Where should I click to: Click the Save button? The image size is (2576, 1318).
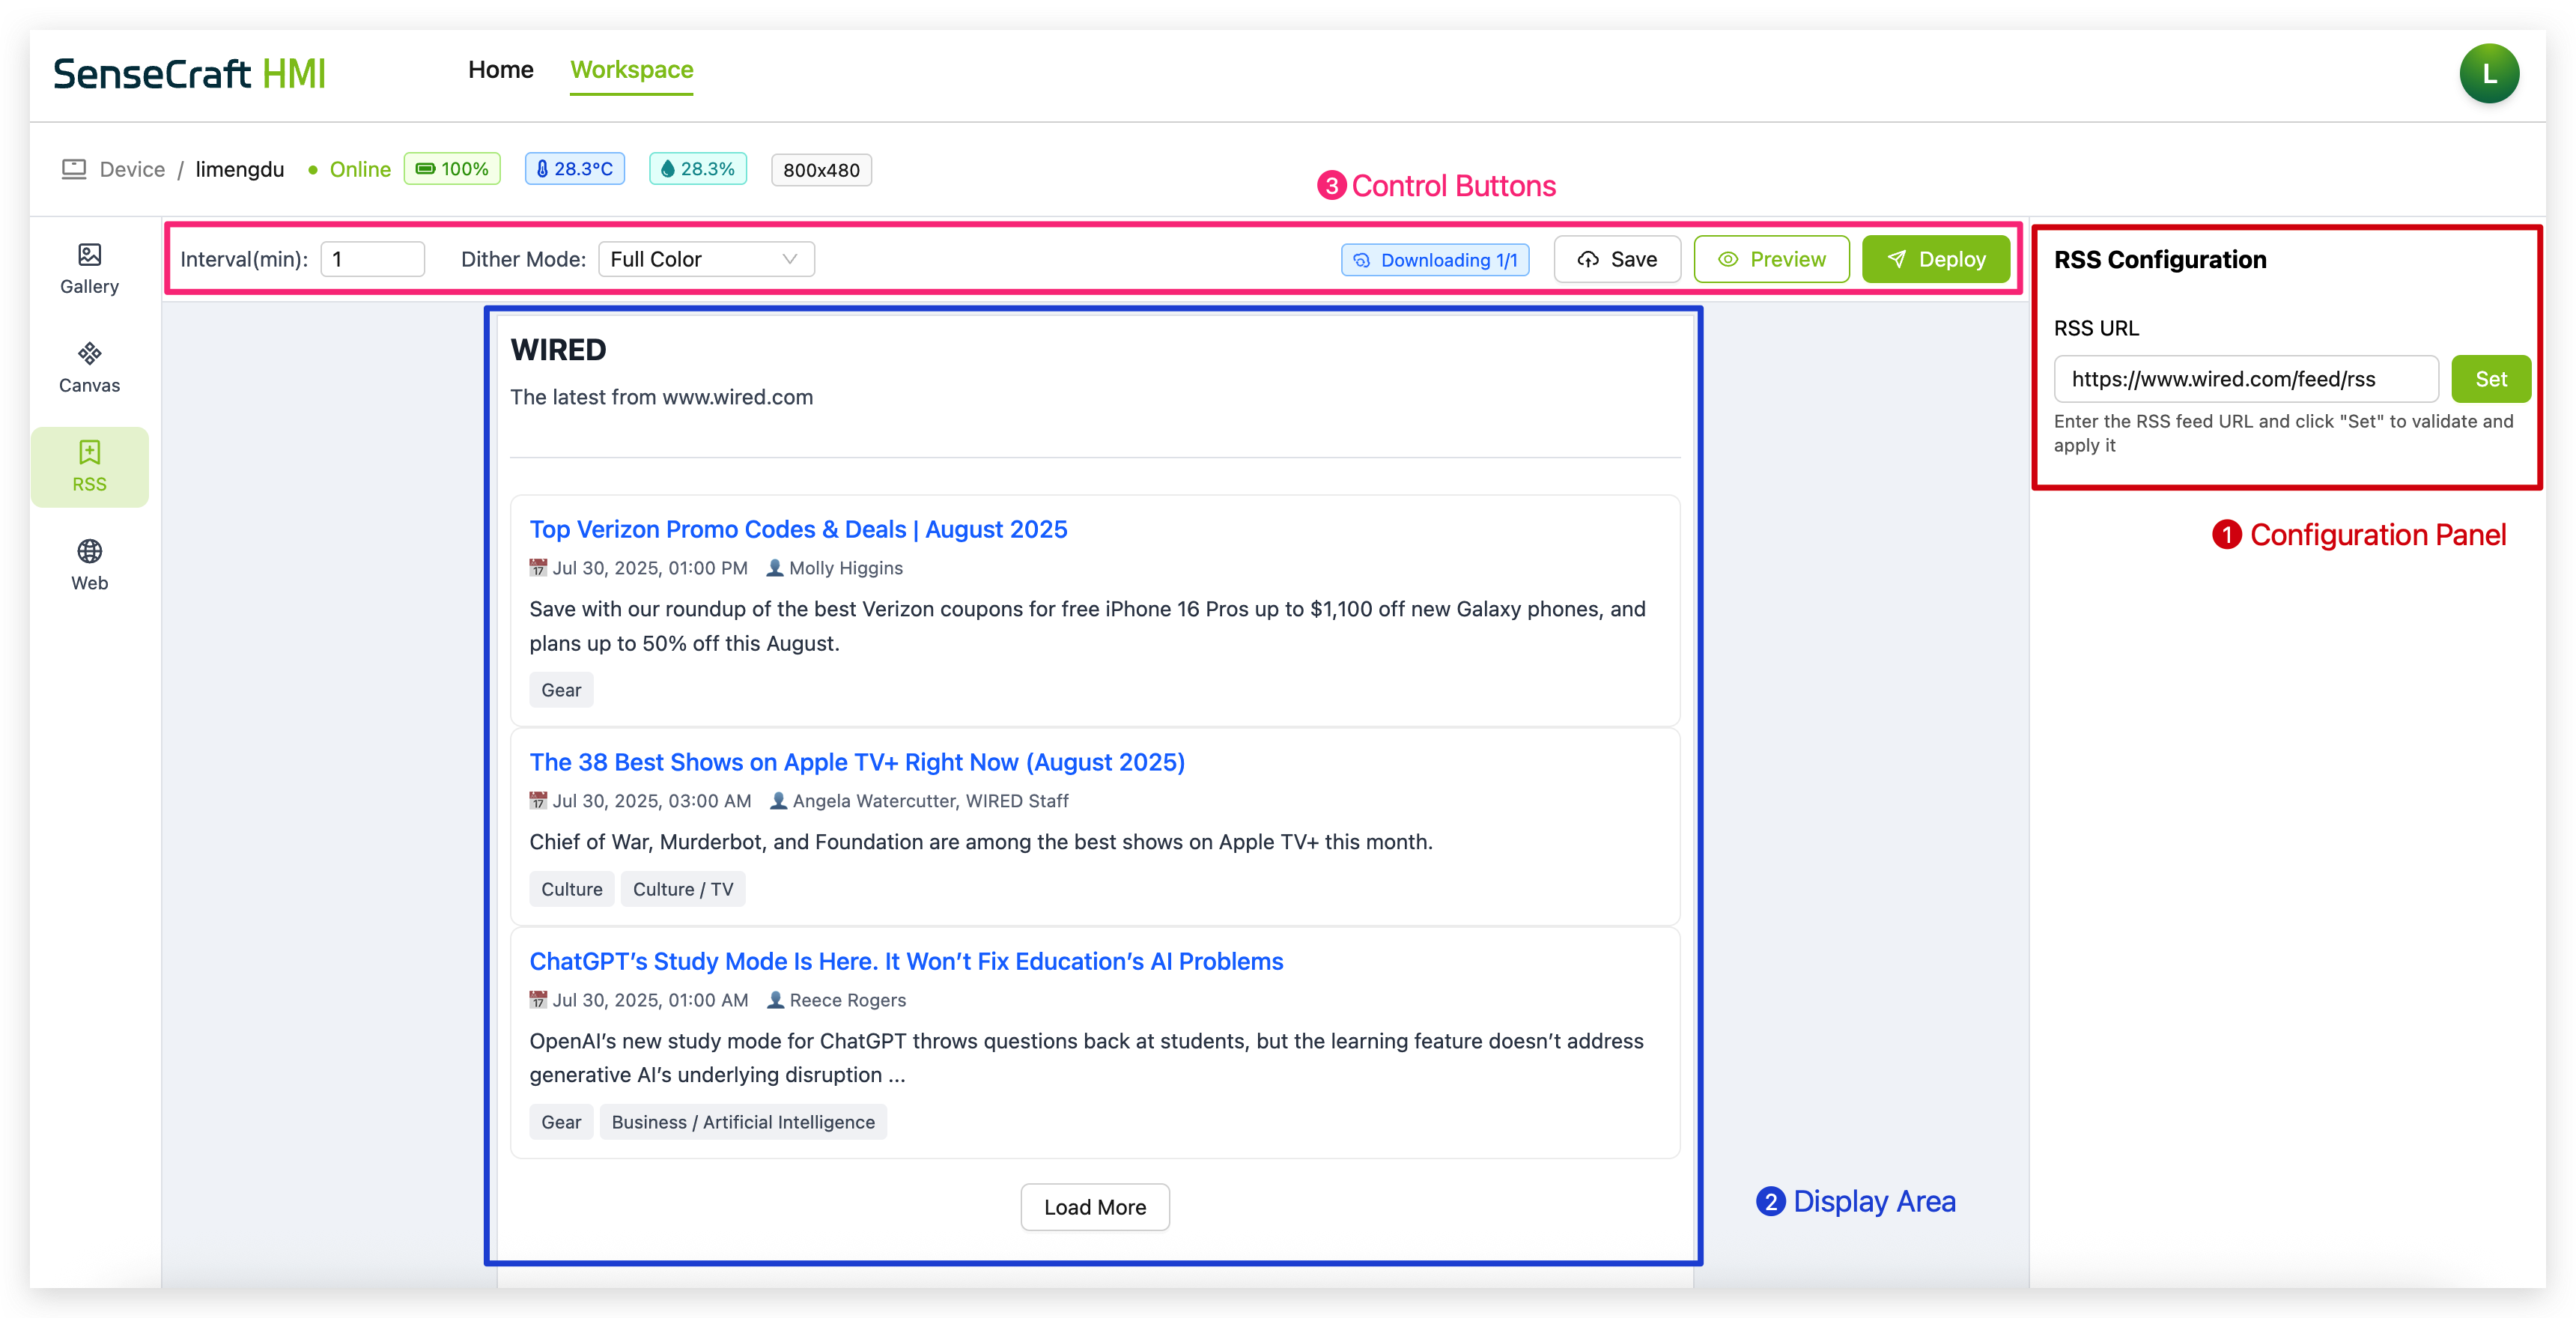tap(1617, 260)
